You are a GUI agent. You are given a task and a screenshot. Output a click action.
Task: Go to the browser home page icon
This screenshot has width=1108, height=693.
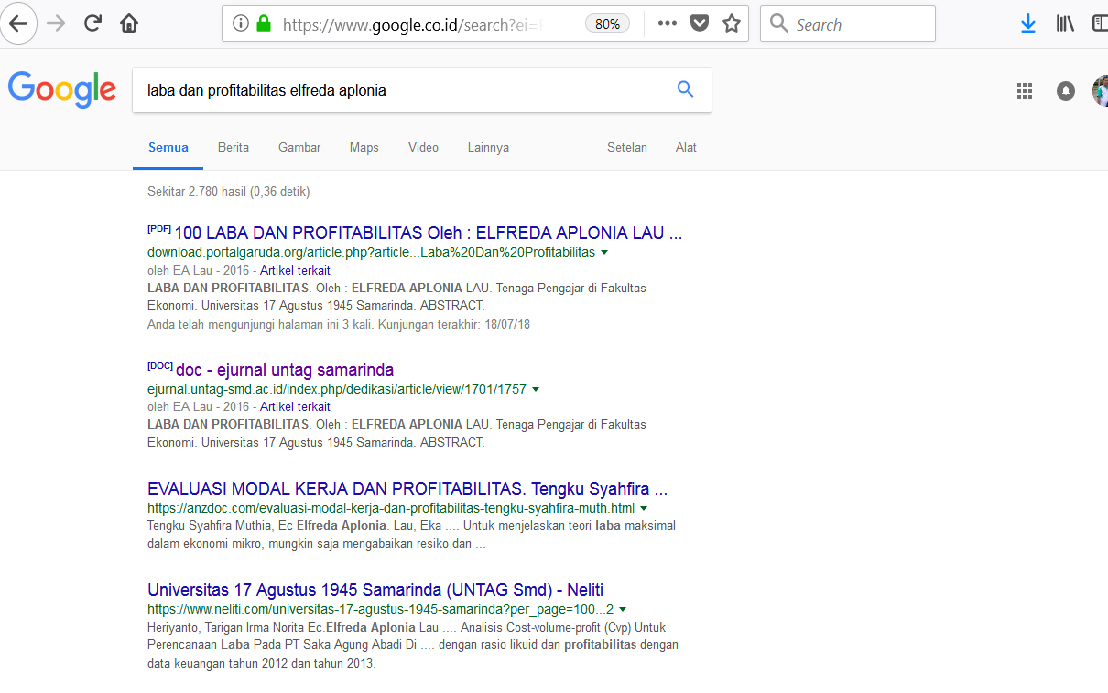click(128, 24)
